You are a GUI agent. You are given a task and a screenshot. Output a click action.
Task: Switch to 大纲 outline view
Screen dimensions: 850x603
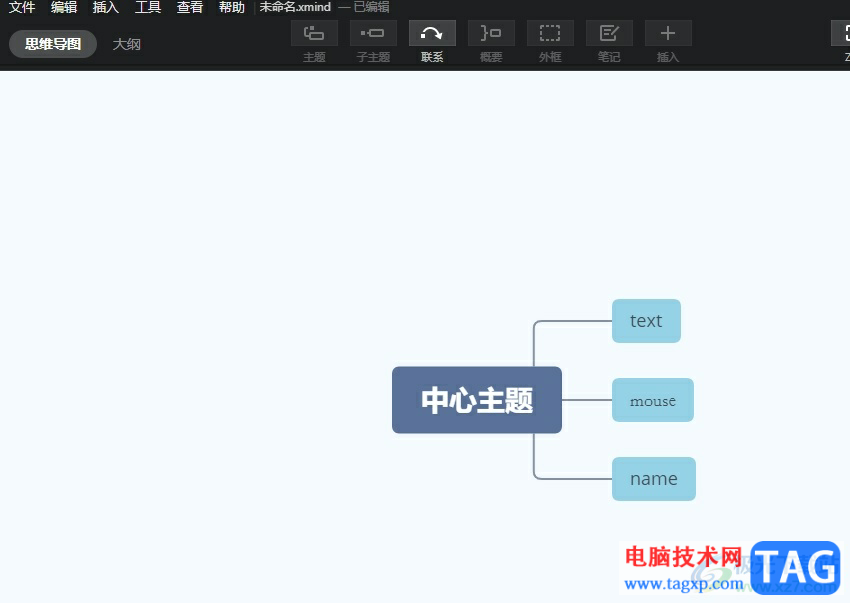pos(126,44)
